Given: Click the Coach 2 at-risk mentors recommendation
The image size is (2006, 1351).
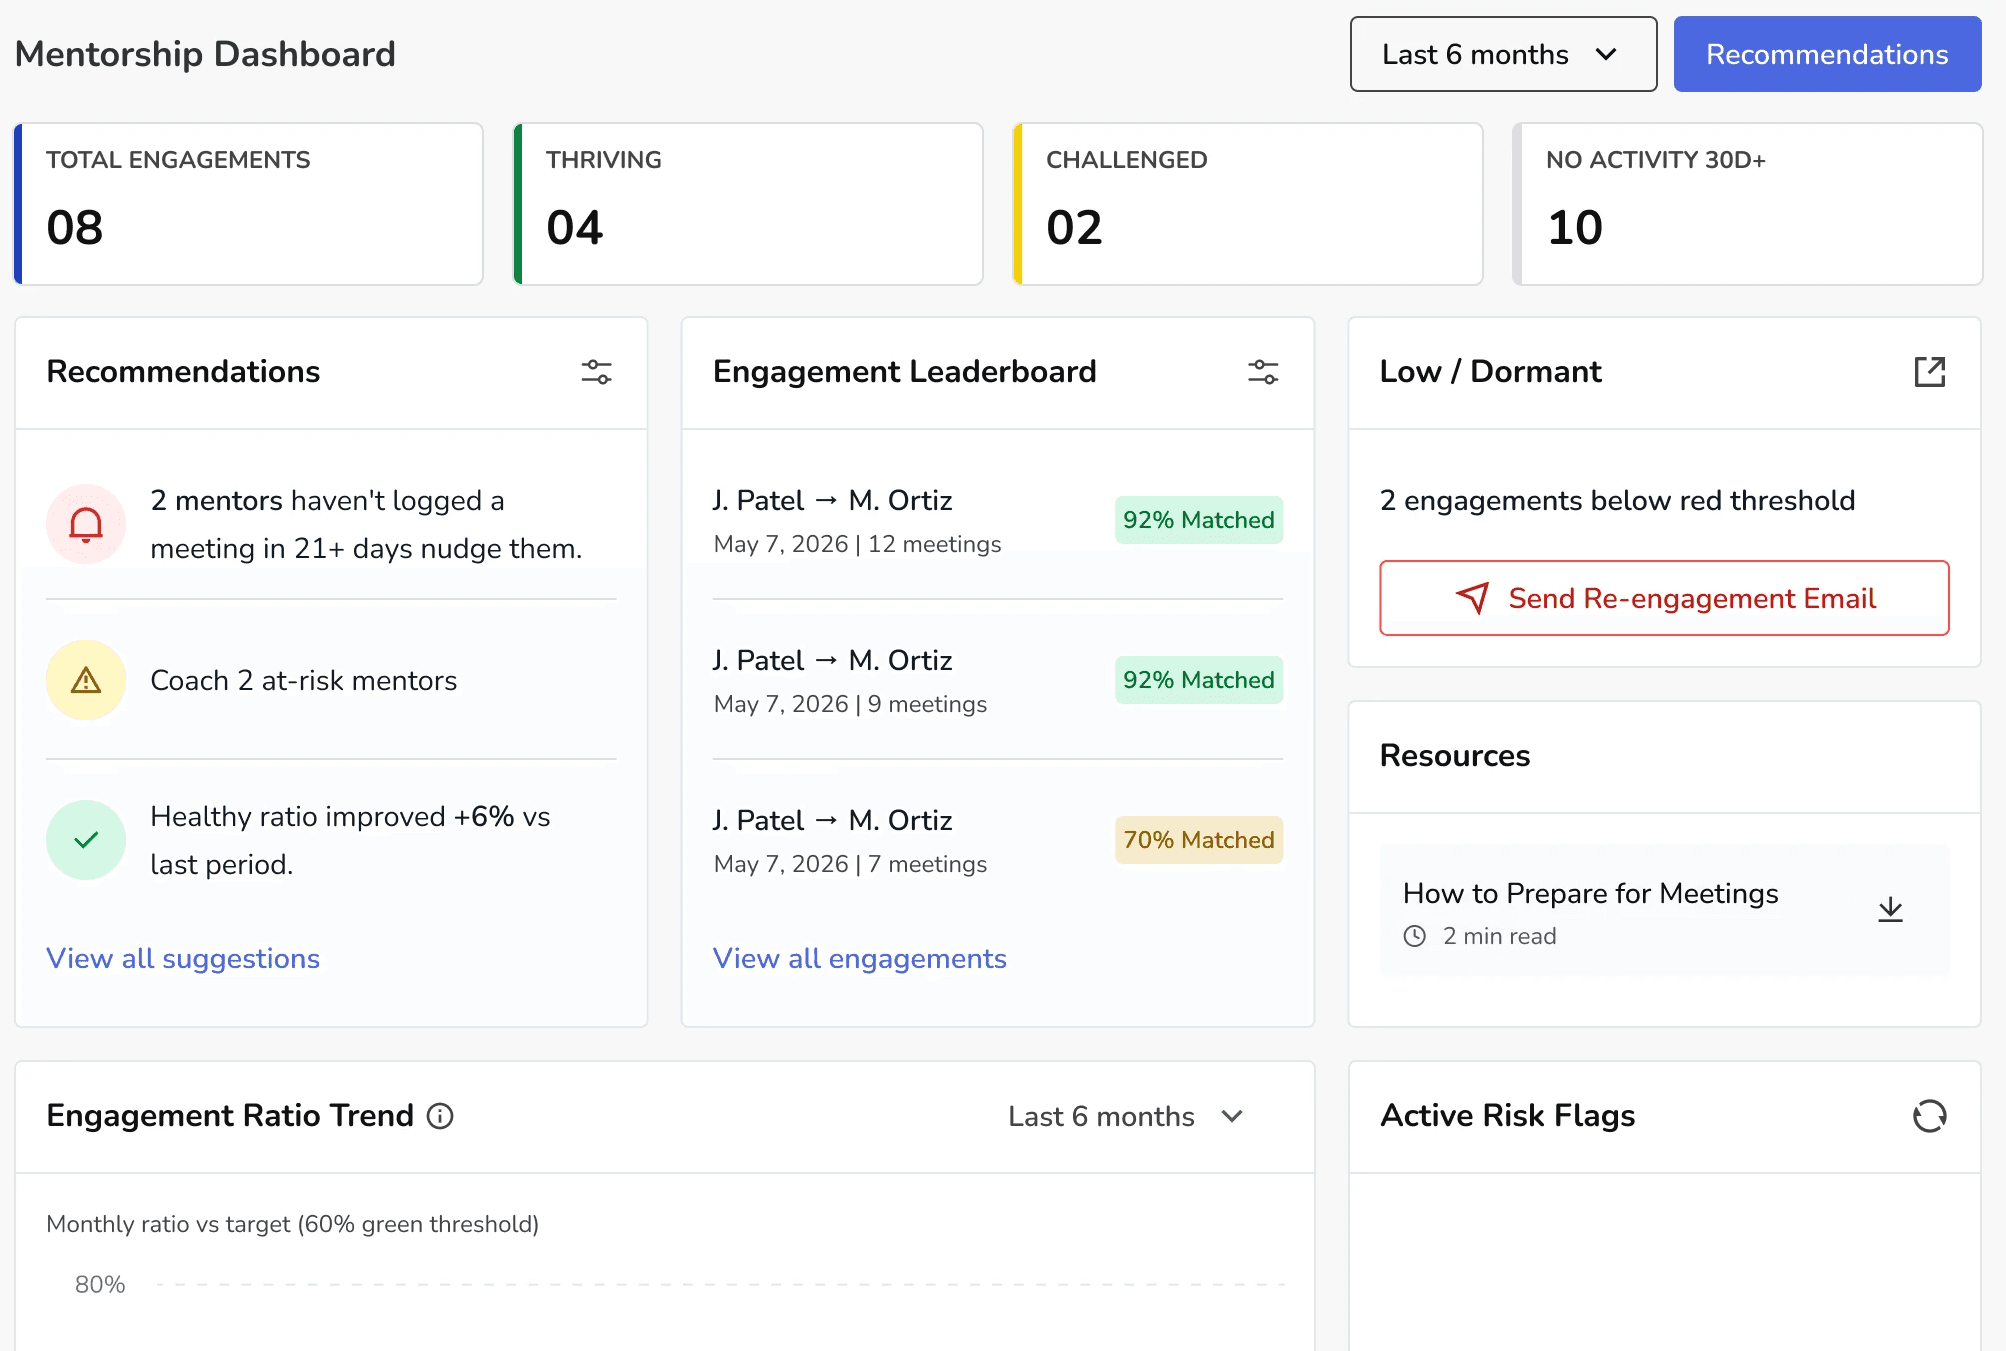Looking at the screenshot, I should [x=331, y=680].
